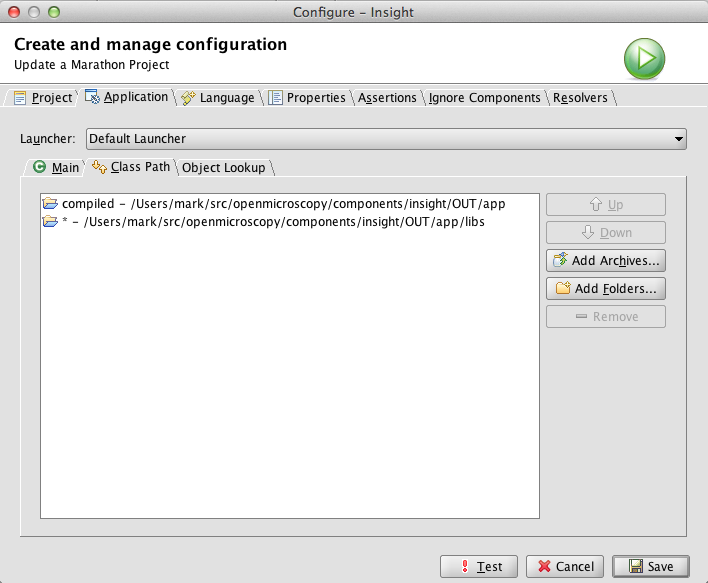
Task: Expand the Launcher dropdown
Action: [x=386, y=139]
